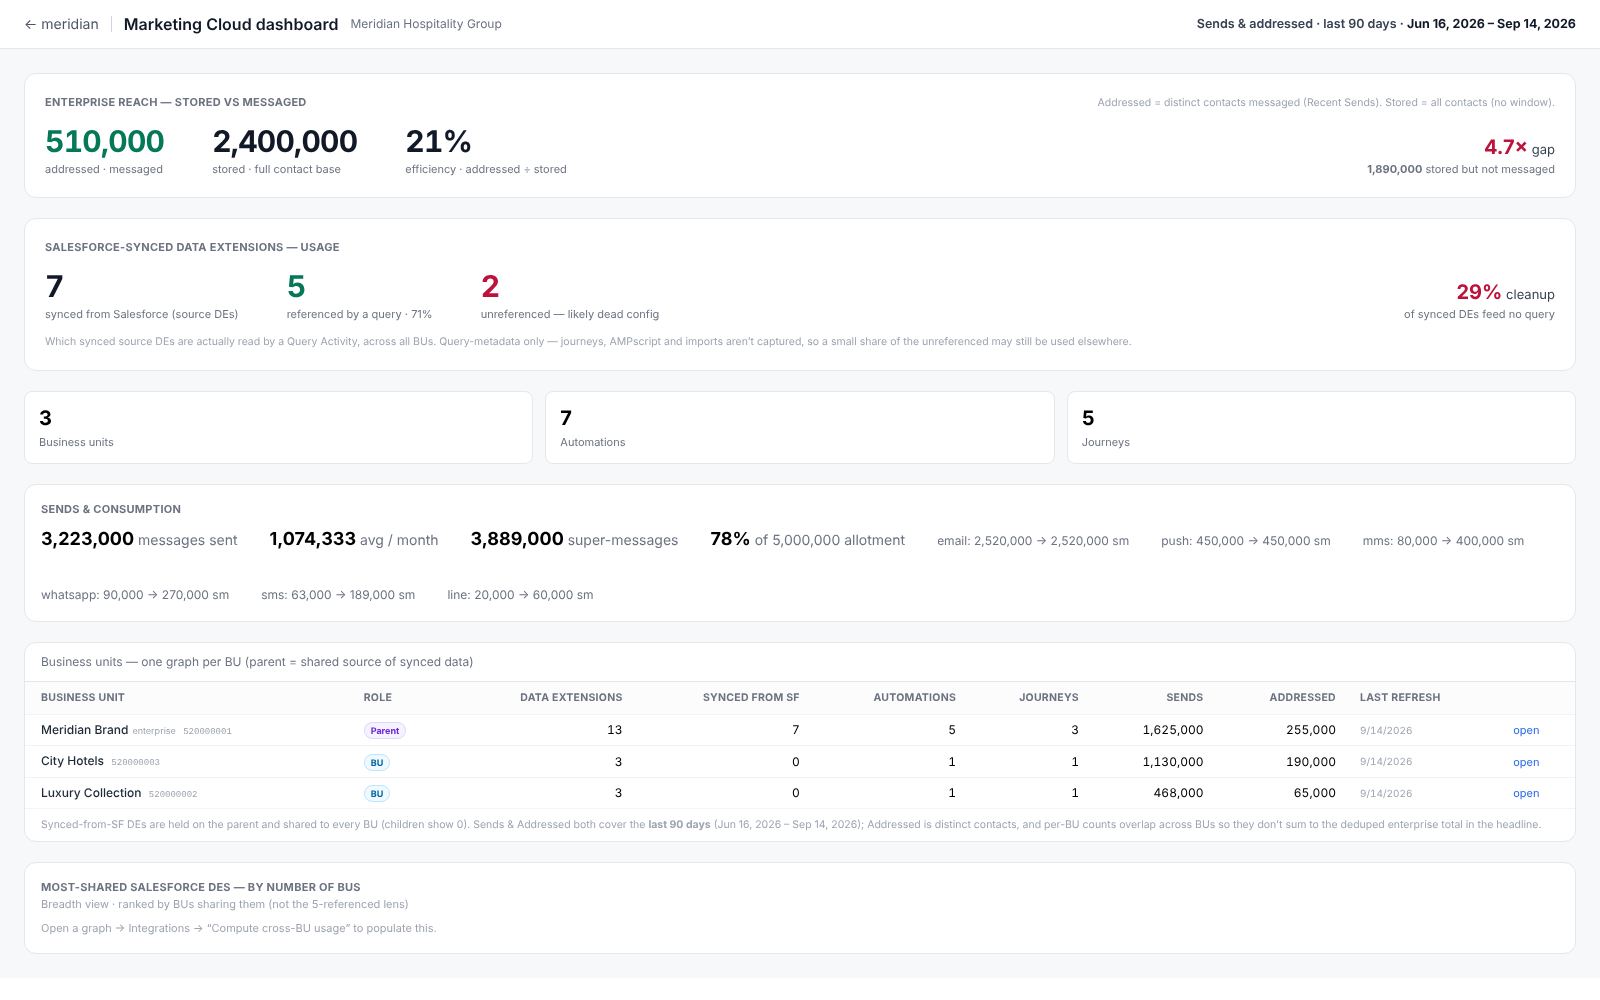Click the 5 referenced by a query count
Image resolution: width=1600 pixels, height=1000 pixels.
pos(296,287)
